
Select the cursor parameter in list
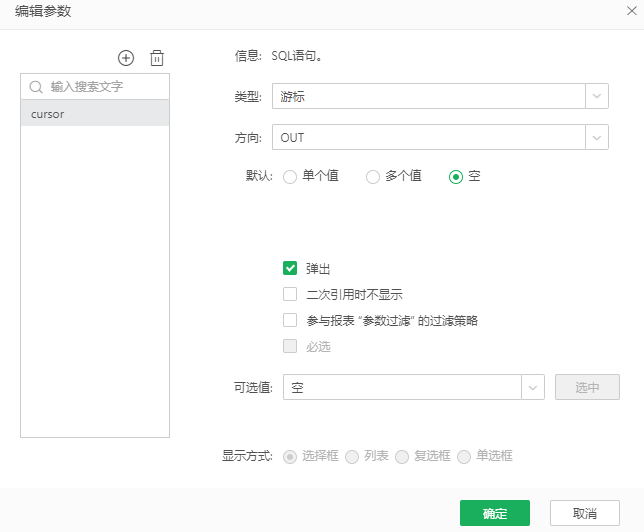click(x=95, y=114)
